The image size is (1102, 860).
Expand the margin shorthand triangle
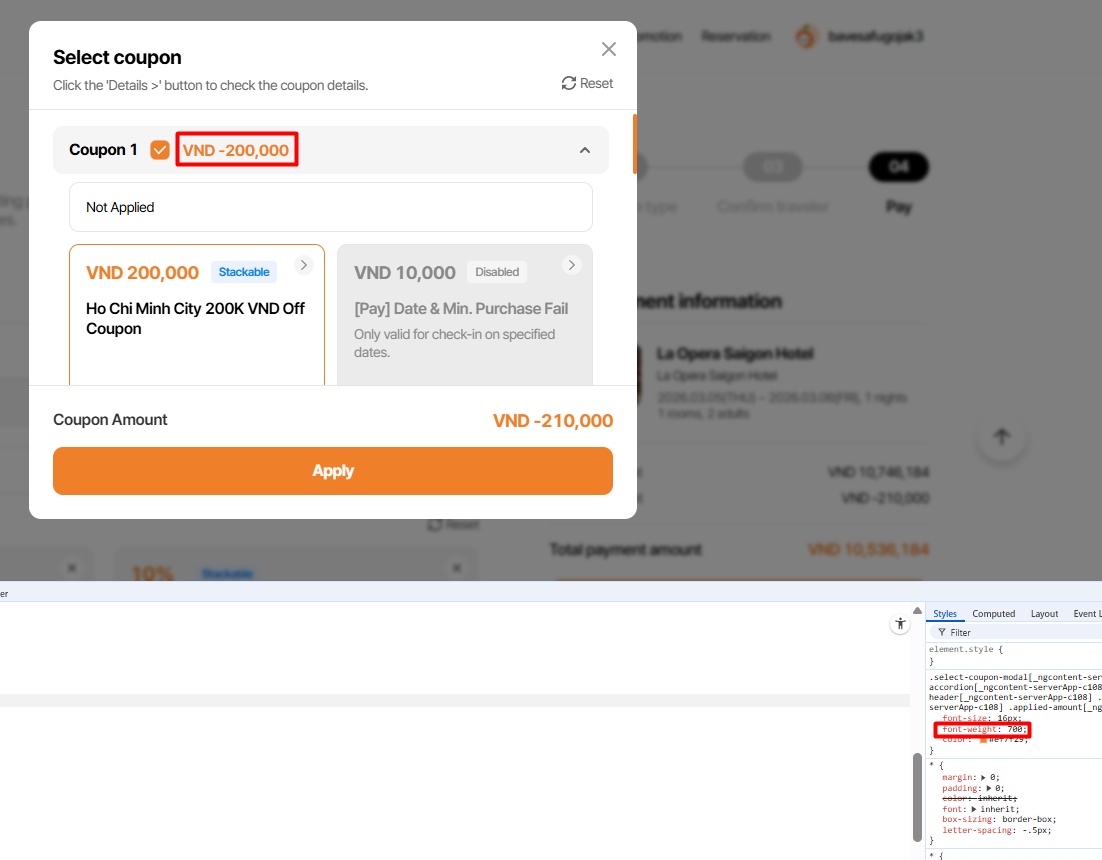pos(983,777)
